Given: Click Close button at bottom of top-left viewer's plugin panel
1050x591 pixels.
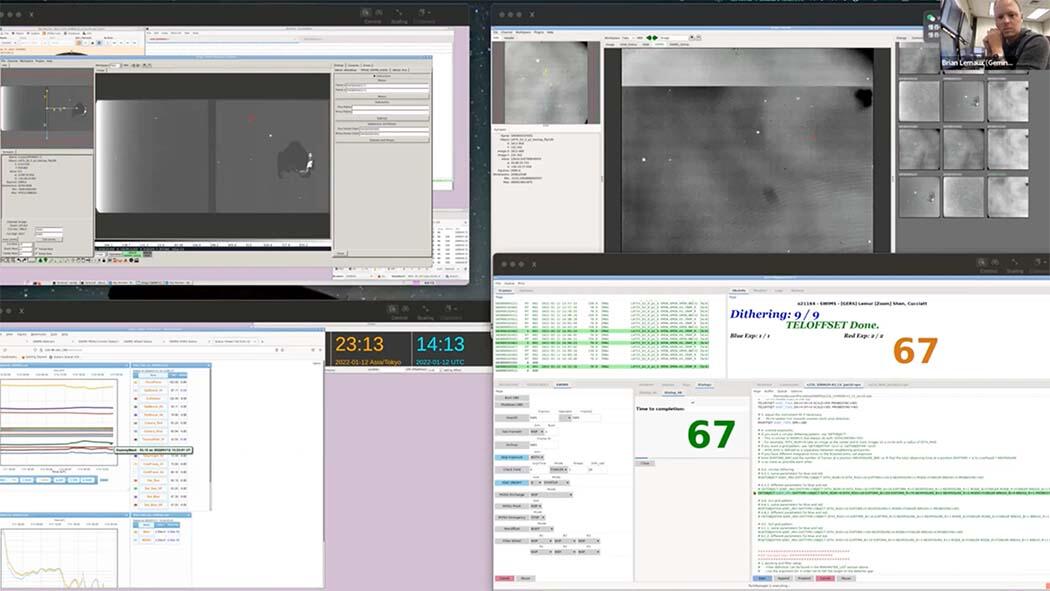Looking at the screenshot, I should point(340,254).
